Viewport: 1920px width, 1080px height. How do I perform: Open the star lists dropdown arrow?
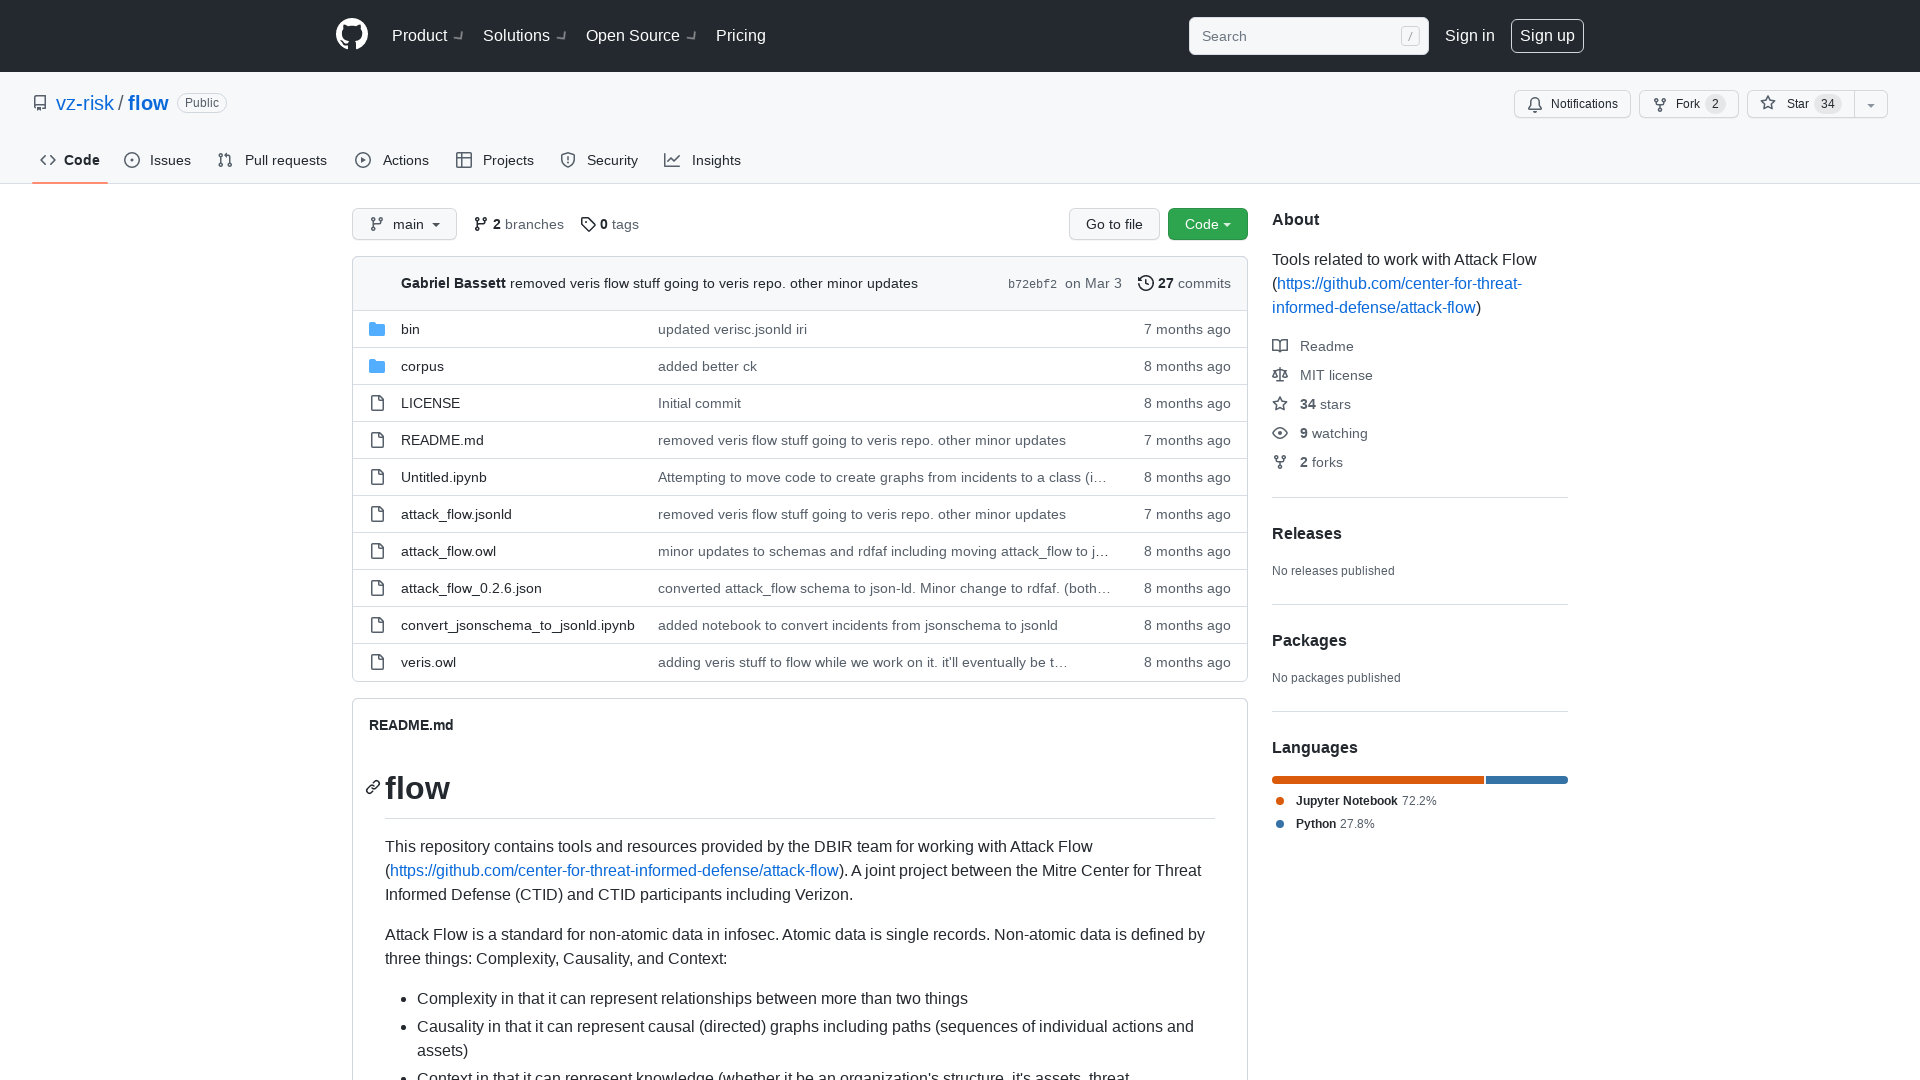pos(1871,104)
